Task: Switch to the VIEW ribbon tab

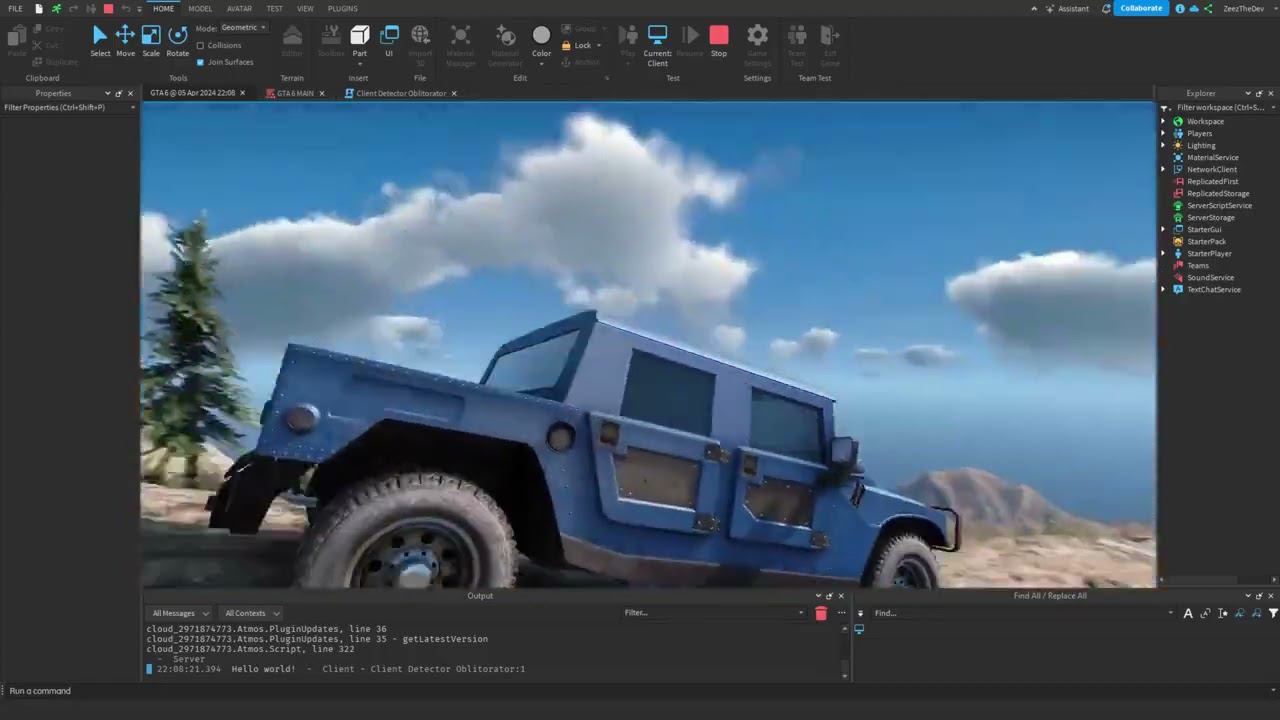Action: (305, 8)
